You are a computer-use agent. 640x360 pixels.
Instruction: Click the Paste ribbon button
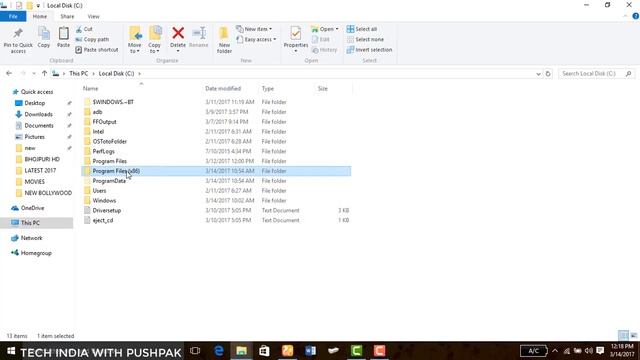tap(63, 38)
